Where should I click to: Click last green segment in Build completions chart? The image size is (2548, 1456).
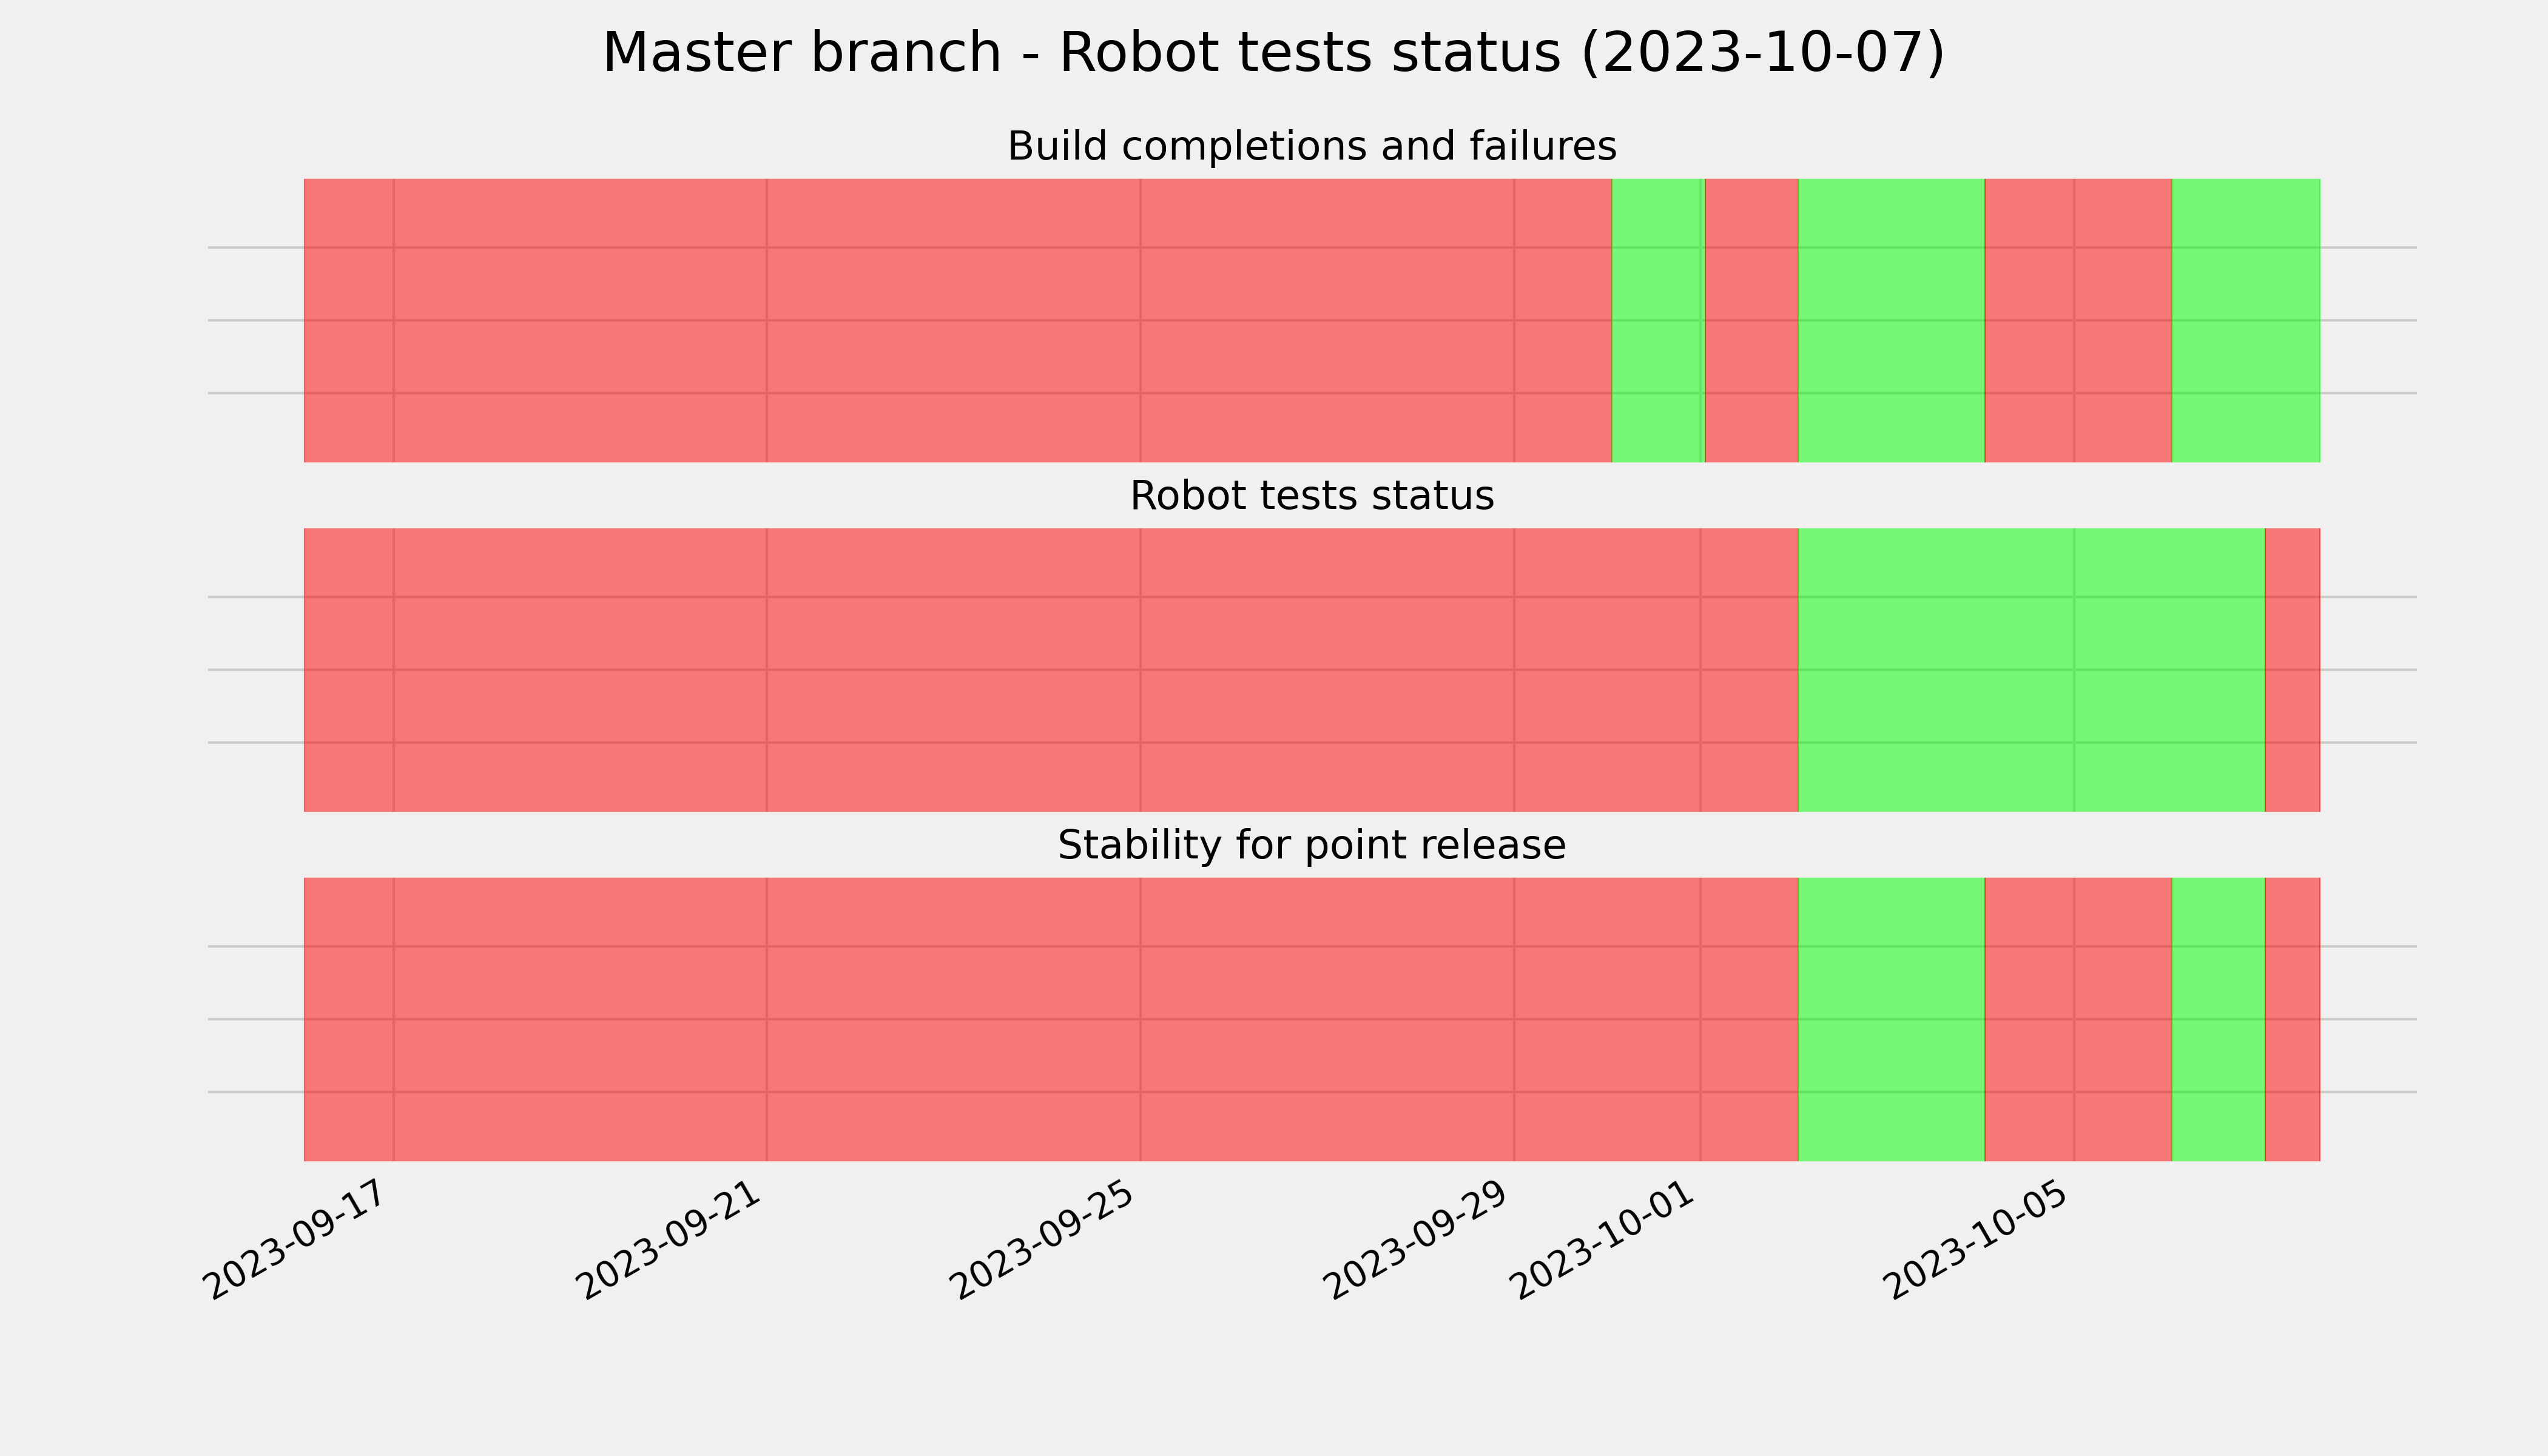[2246, 320]
